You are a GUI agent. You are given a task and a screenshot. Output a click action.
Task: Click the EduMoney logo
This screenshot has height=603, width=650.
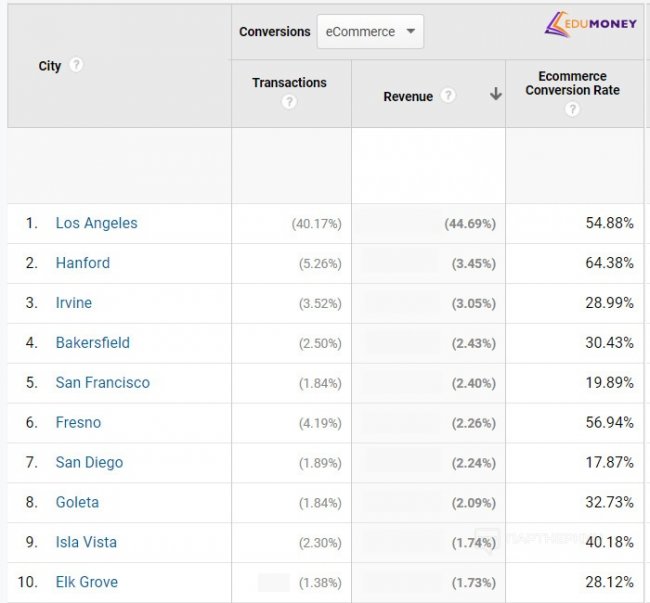click(590, 25)
